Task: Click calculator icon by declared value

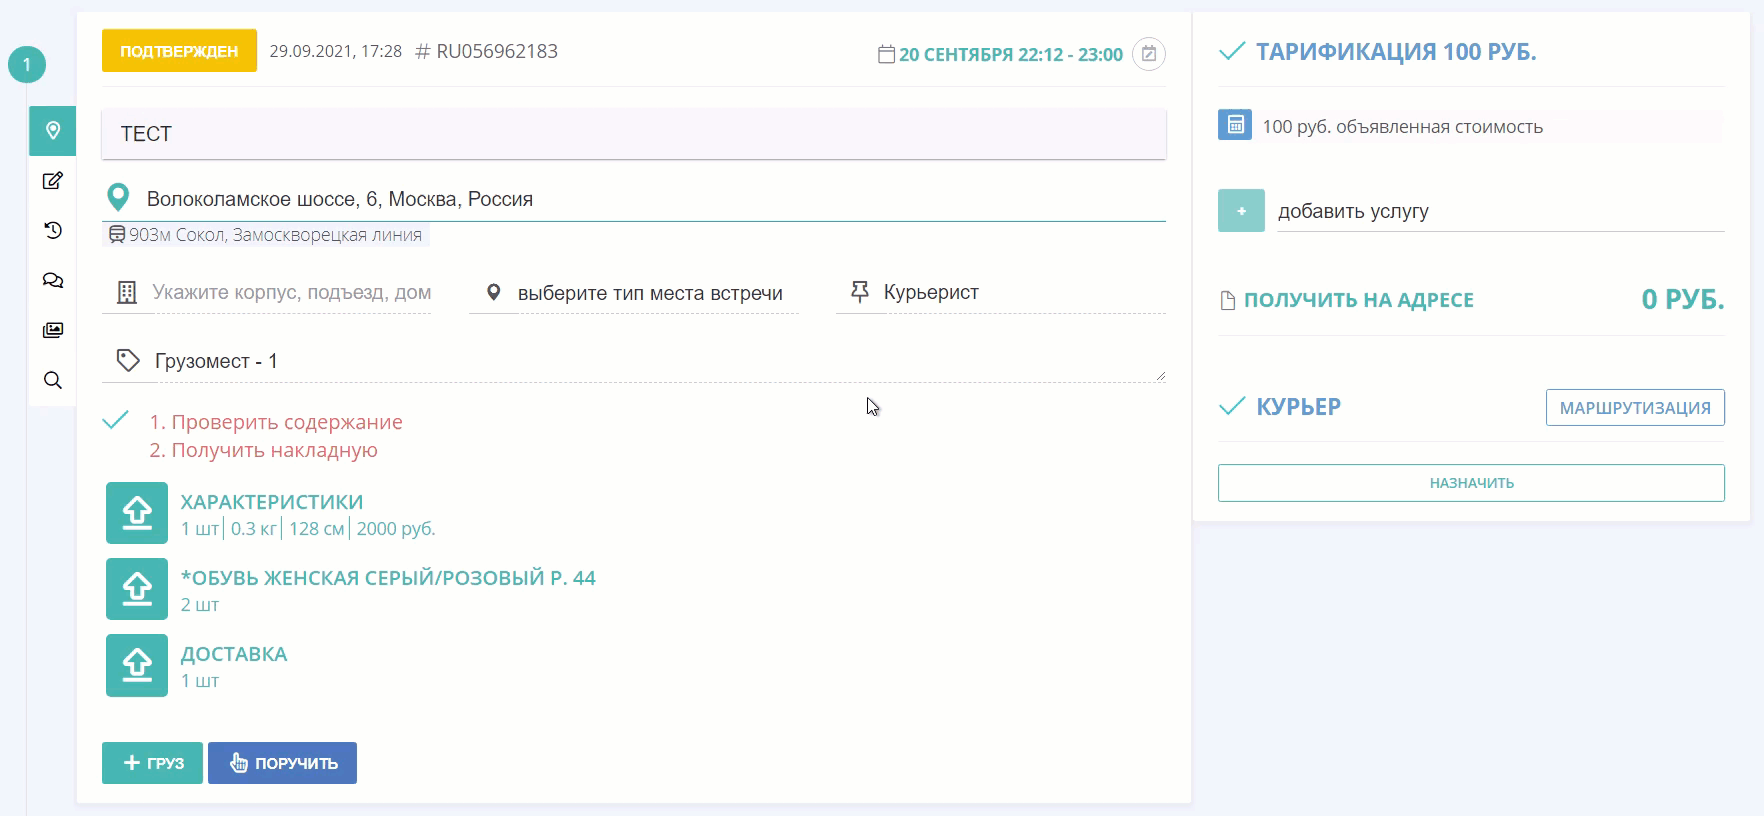Action: (1235, 125)
